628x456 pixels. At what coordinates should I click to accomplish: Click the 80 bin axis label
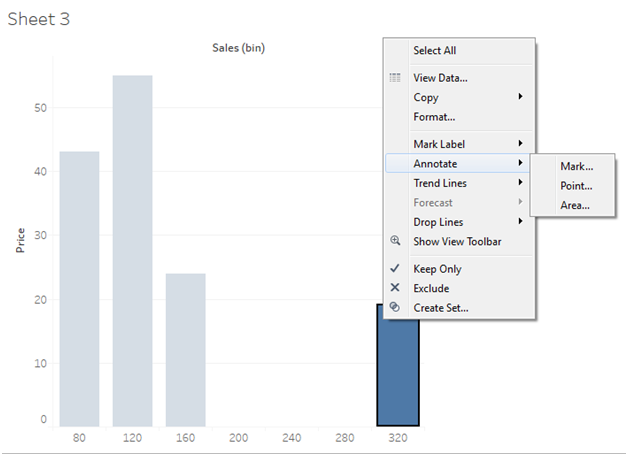pos(79,438)
